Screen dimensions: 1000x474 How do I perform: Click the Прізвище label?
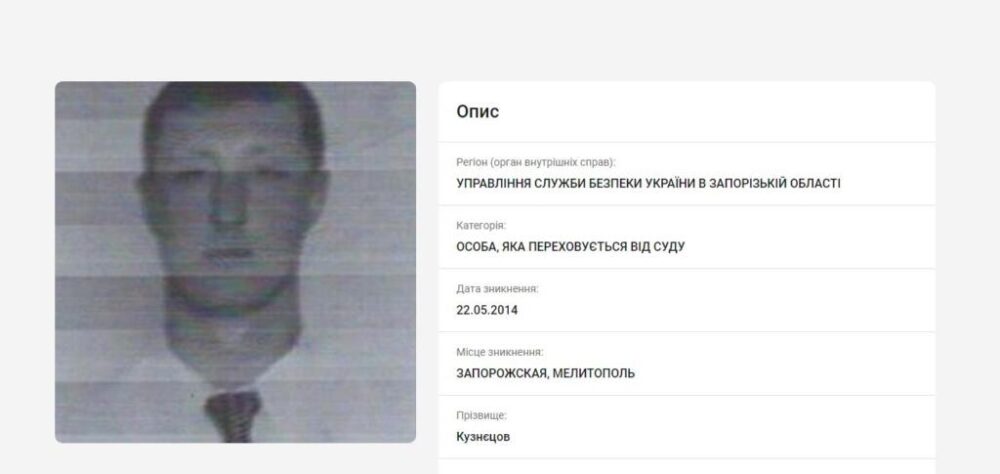pos(482,415)
